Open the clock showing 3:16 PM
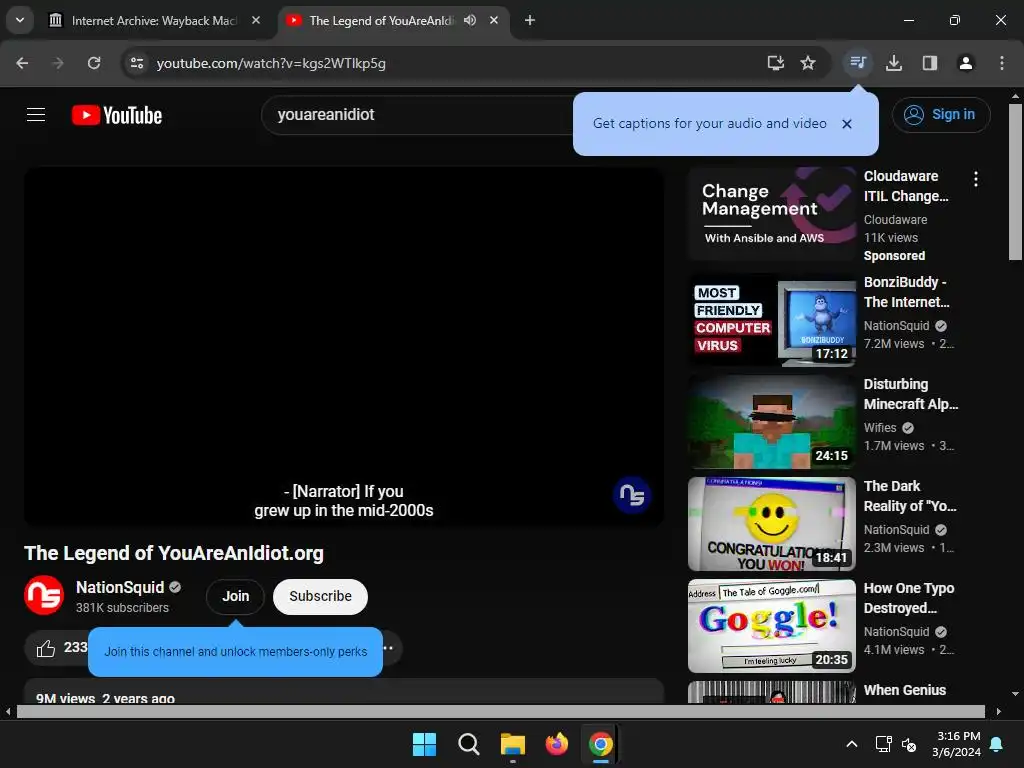Viewport: 1024px width, 768px height. click(x=956, y=744)
